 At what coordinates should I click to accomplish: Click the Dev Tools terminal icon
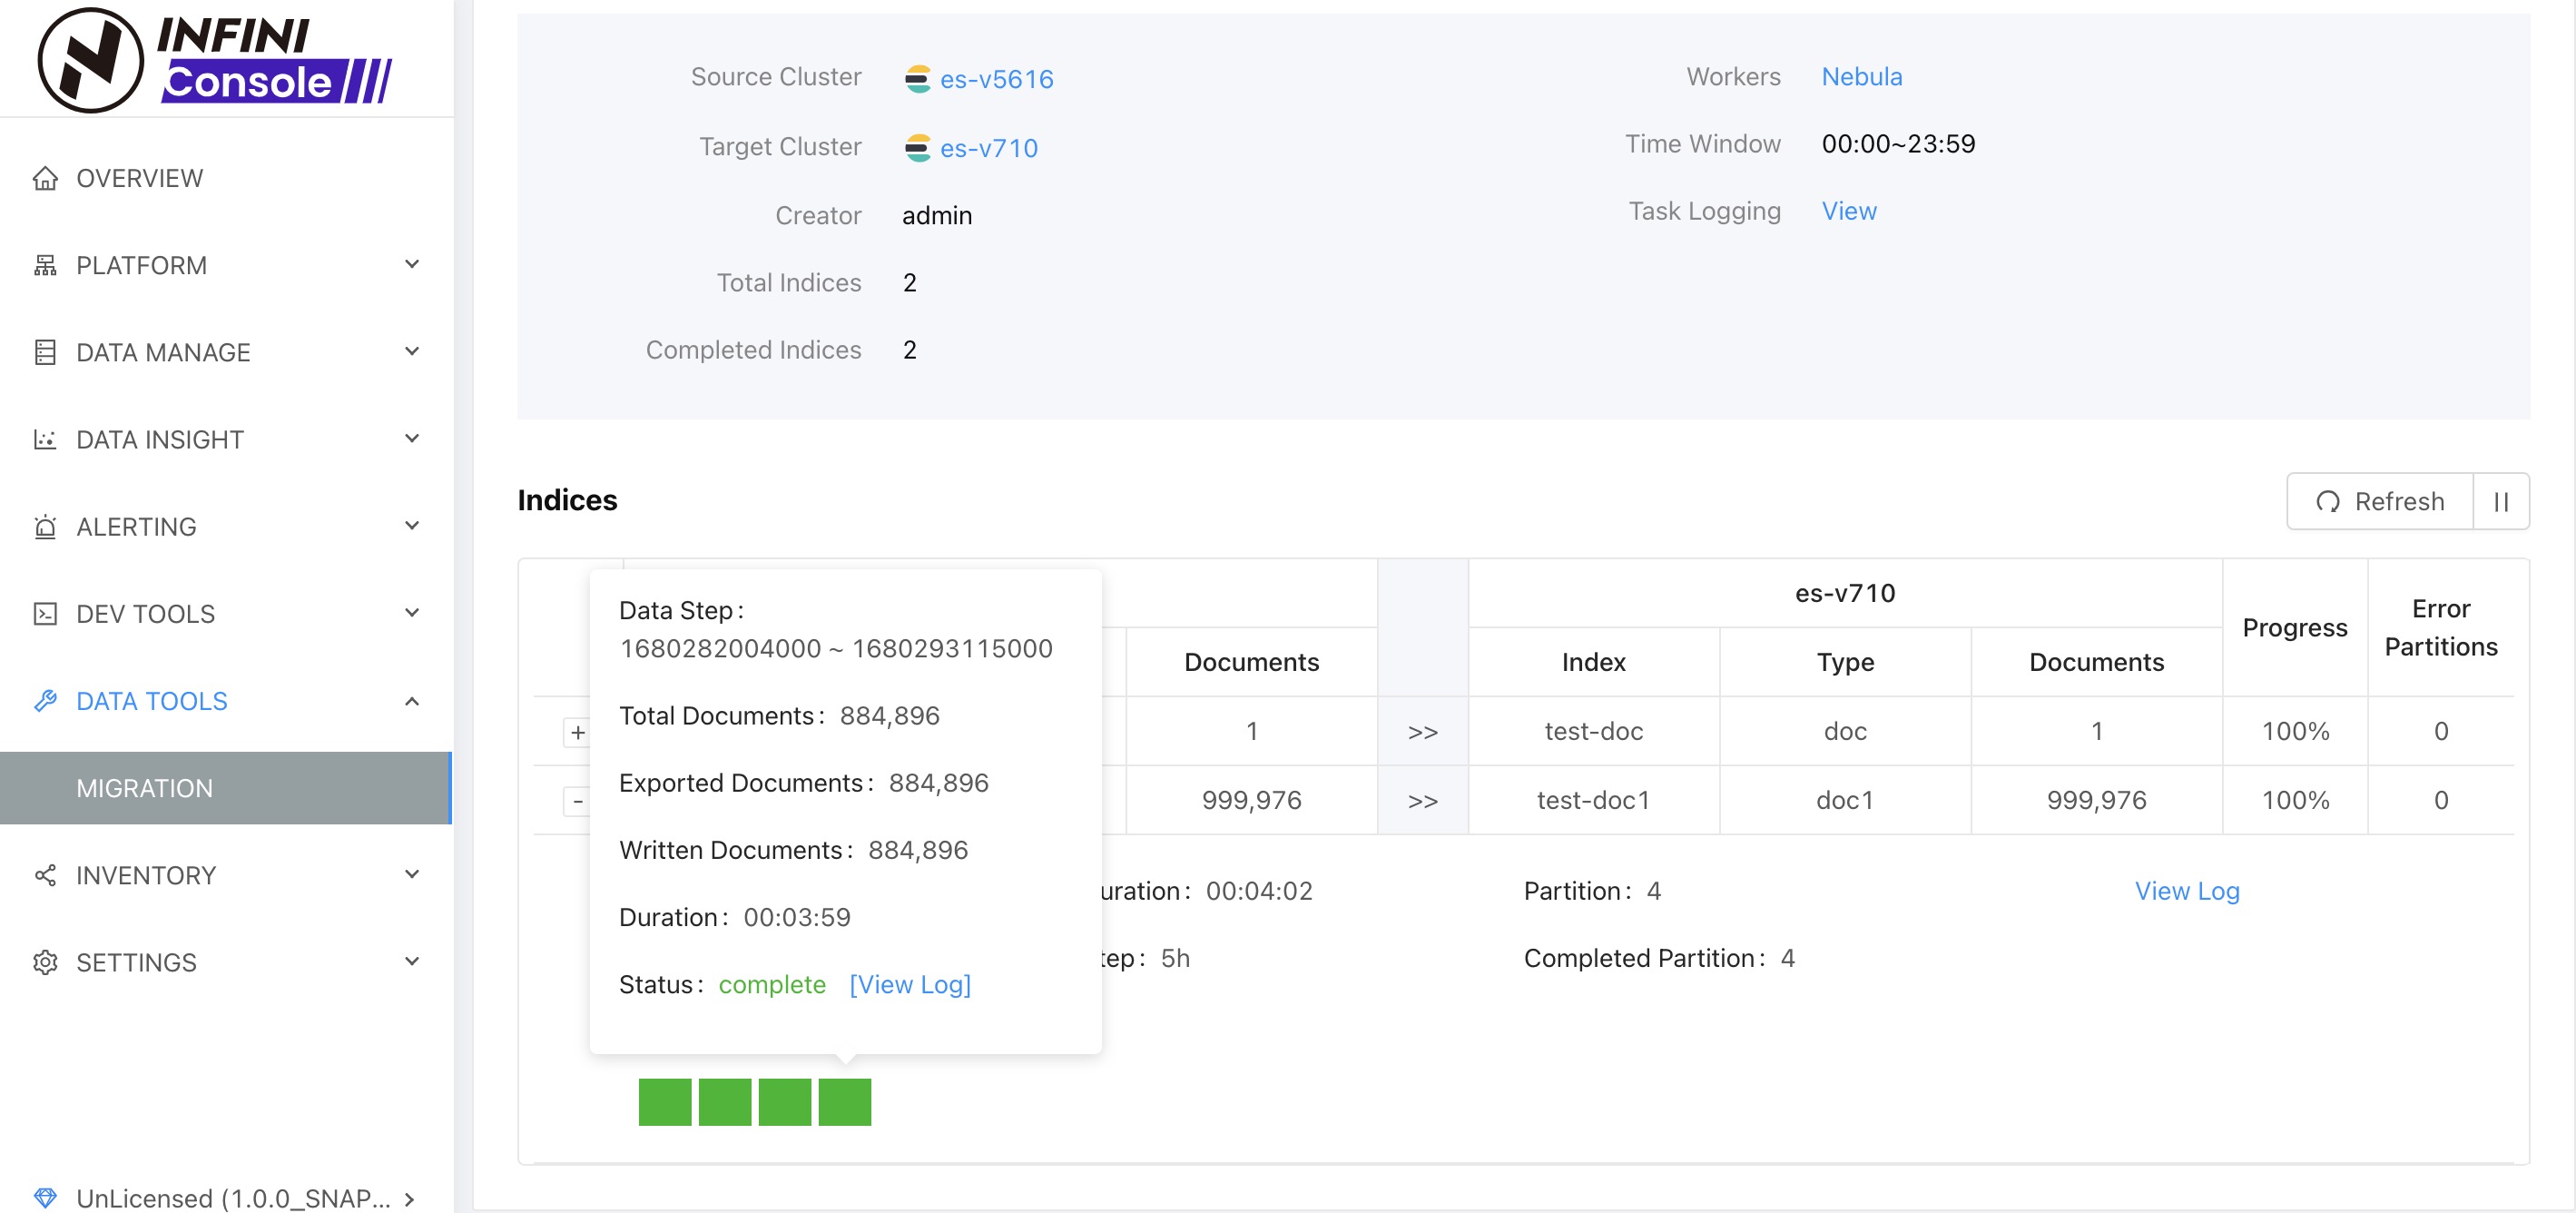point(45,614)
